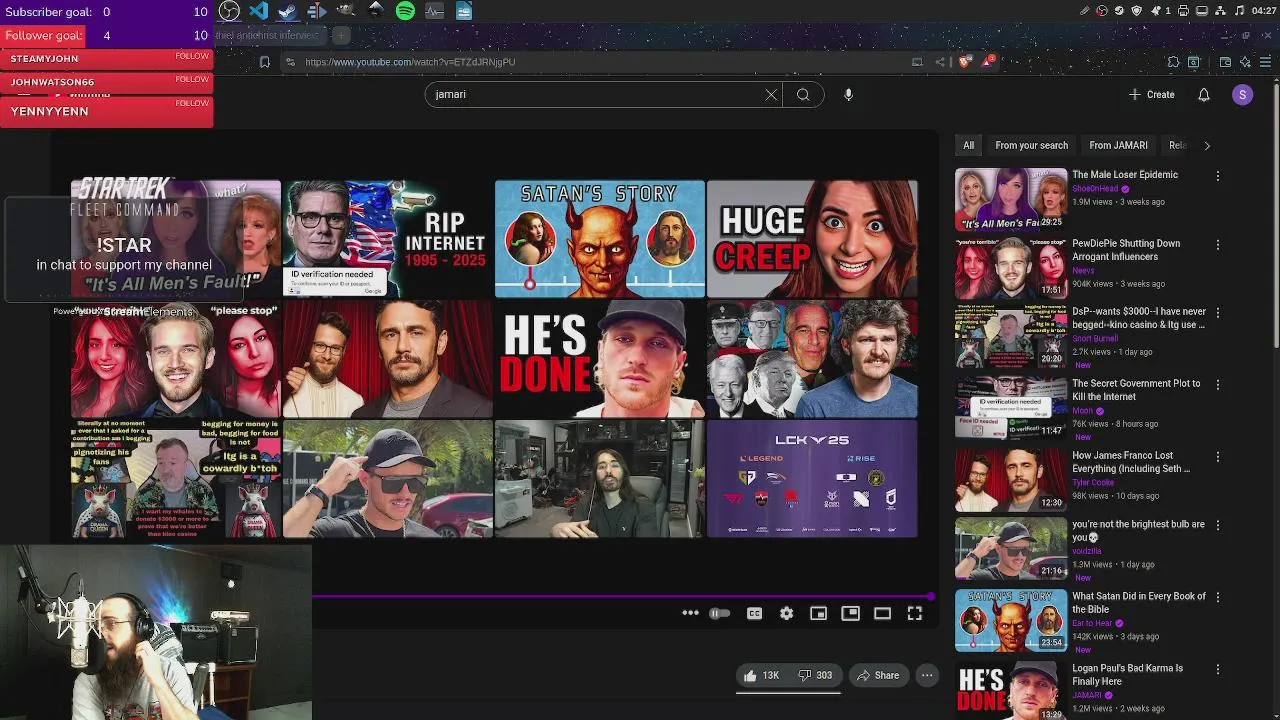Screen dimensions: 1280x720
Task: Open the account avatar menu
Action: click(1242, 94)
